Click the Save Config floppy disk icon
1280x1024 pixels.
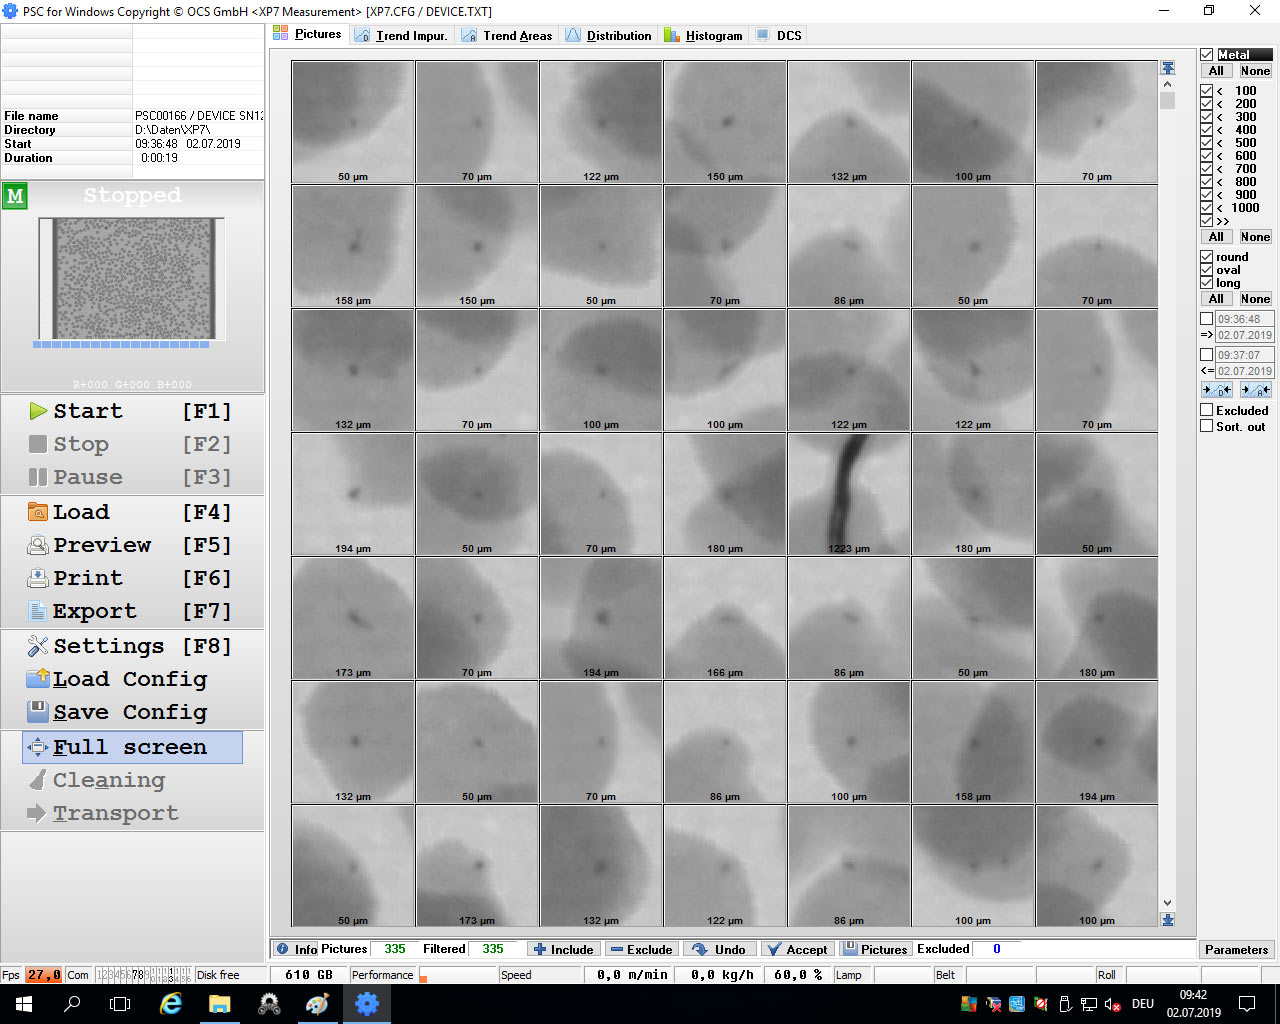click(x=38, y=712)
